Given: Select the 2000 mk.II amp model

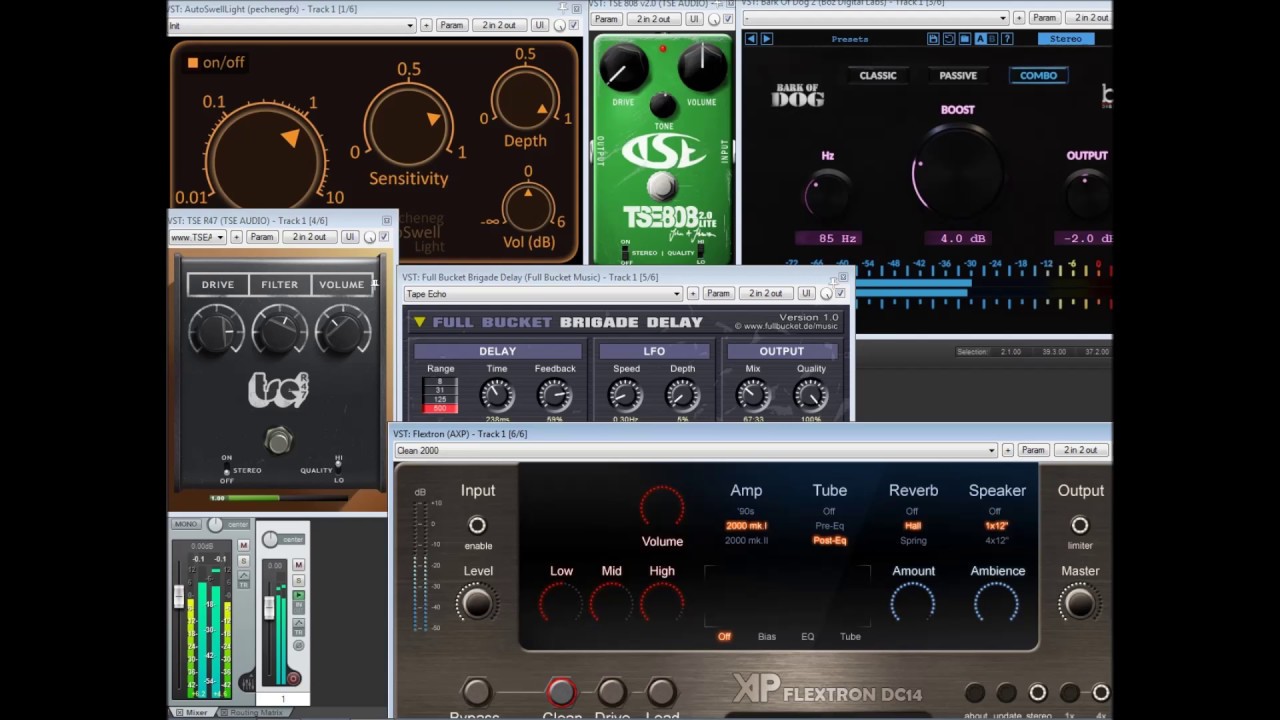Looking at the screenshot, I should pos(746,541).
